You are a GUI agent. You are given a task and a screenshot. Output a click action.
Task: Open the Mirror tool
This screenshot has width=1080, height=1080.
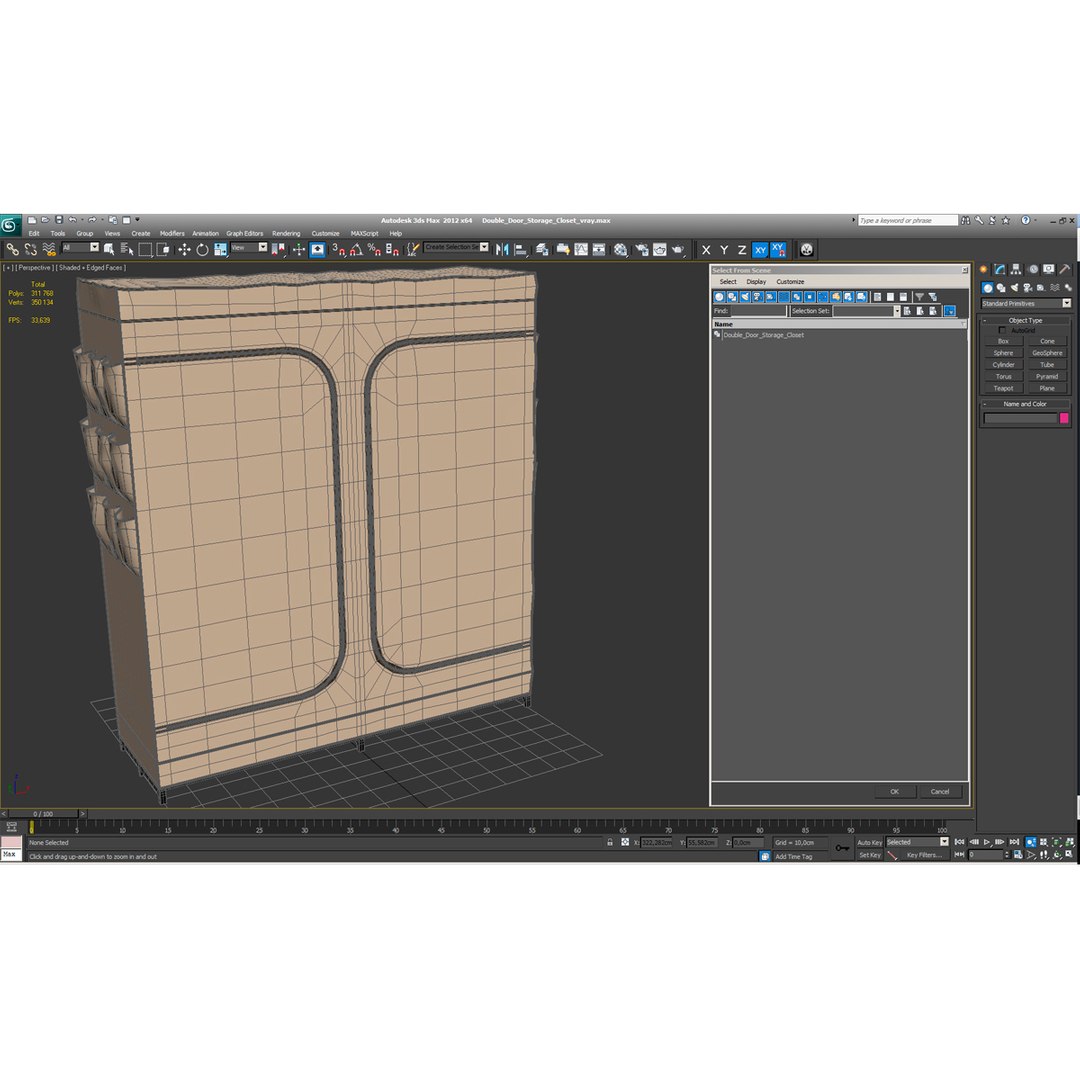pos(502,249)
